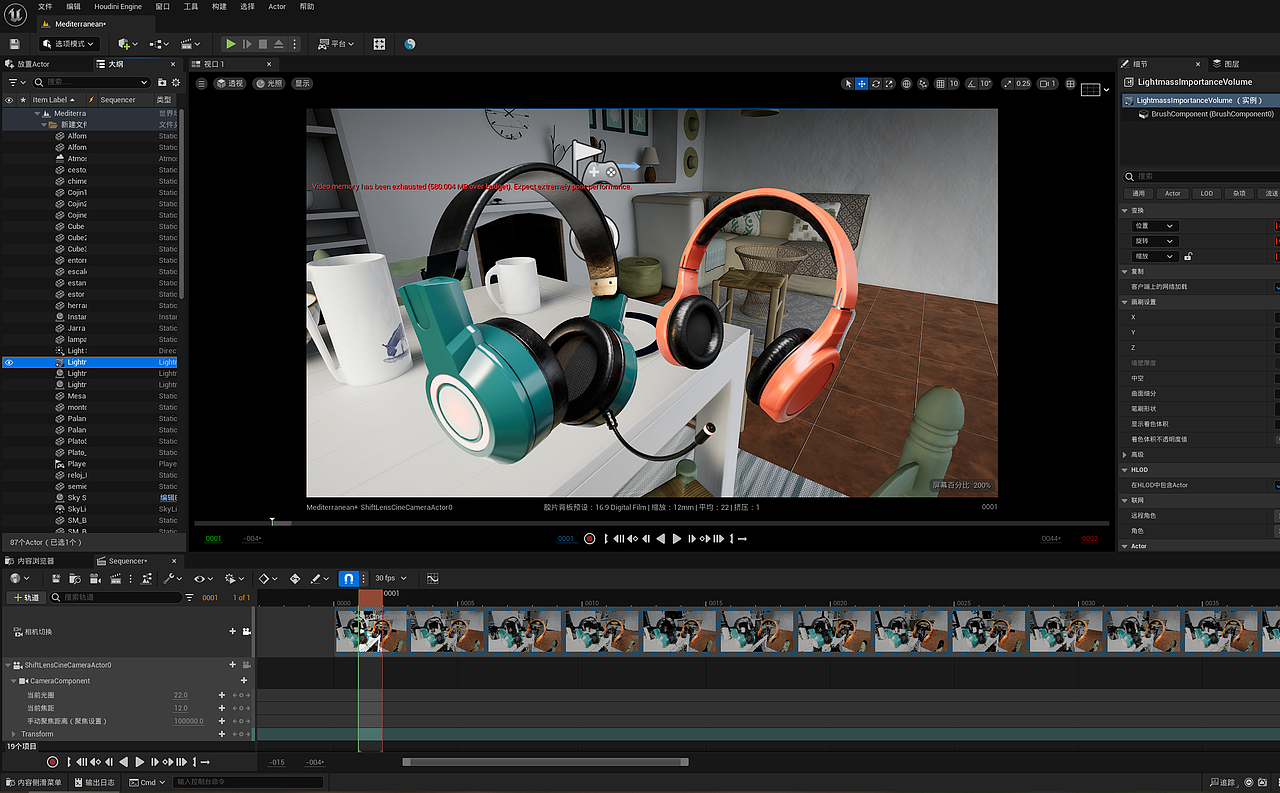Screen dimensions: 1280x793
Task: Click add folder icon in the outliner
Action: click(162, 82)
